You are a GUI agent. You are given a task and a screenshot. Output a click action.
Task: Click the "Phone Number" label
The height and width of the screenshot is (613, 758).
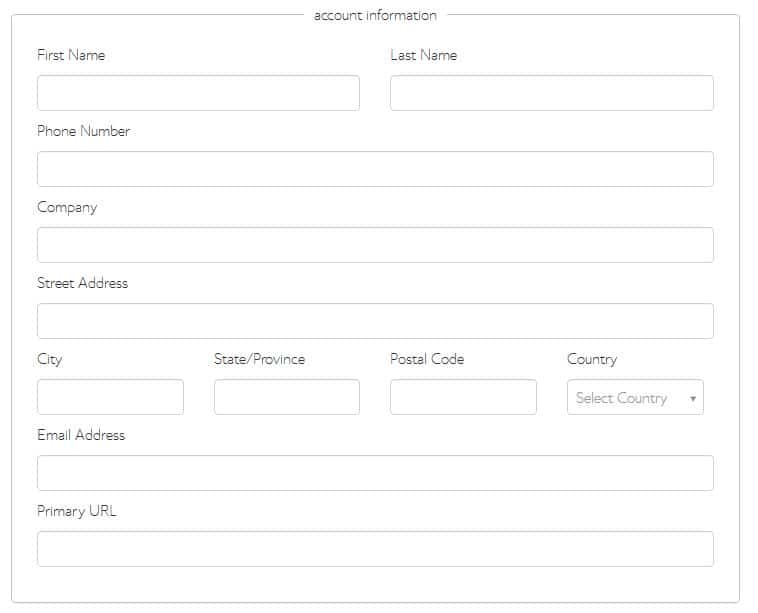pyautogui.click(x=84, y=131)
